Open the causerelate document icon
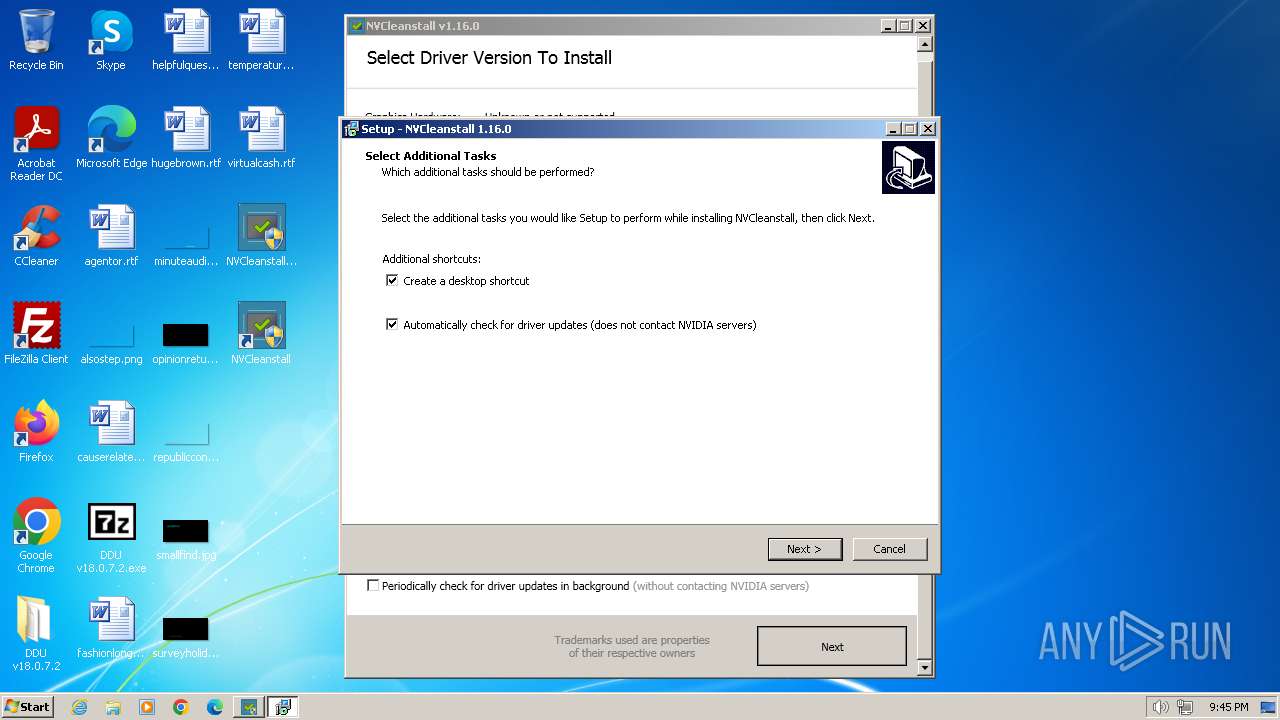The width and height of the screenshot is (1280, 720). point(111,432)
